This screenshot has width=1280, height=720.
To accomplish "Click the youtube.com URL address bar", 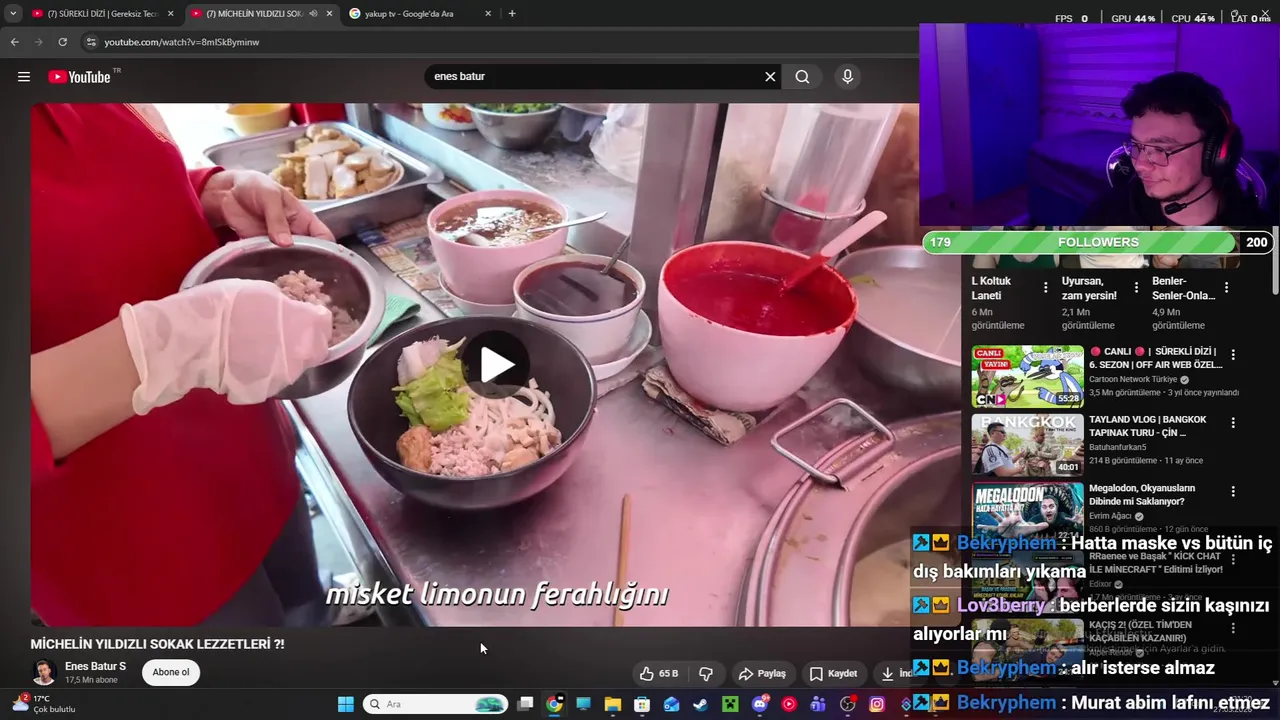I will click(x=182, y=42).
